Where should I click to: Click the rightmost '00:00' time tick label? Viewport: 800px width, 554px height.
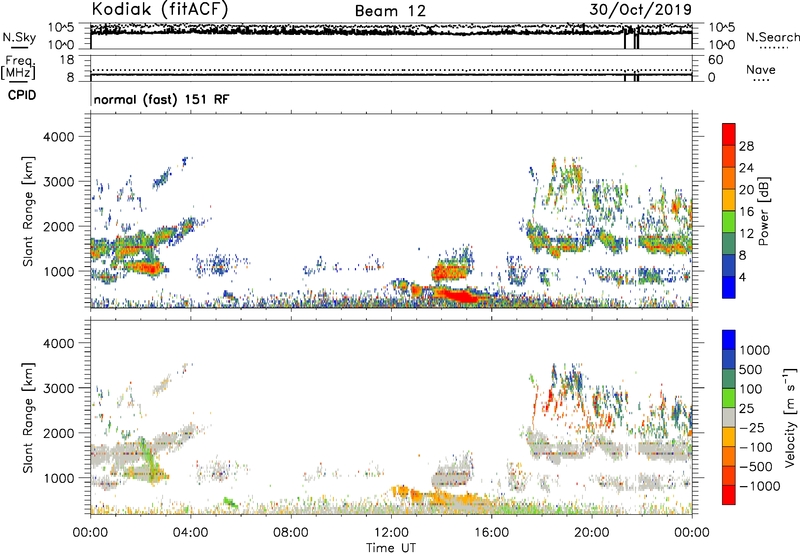692,533
